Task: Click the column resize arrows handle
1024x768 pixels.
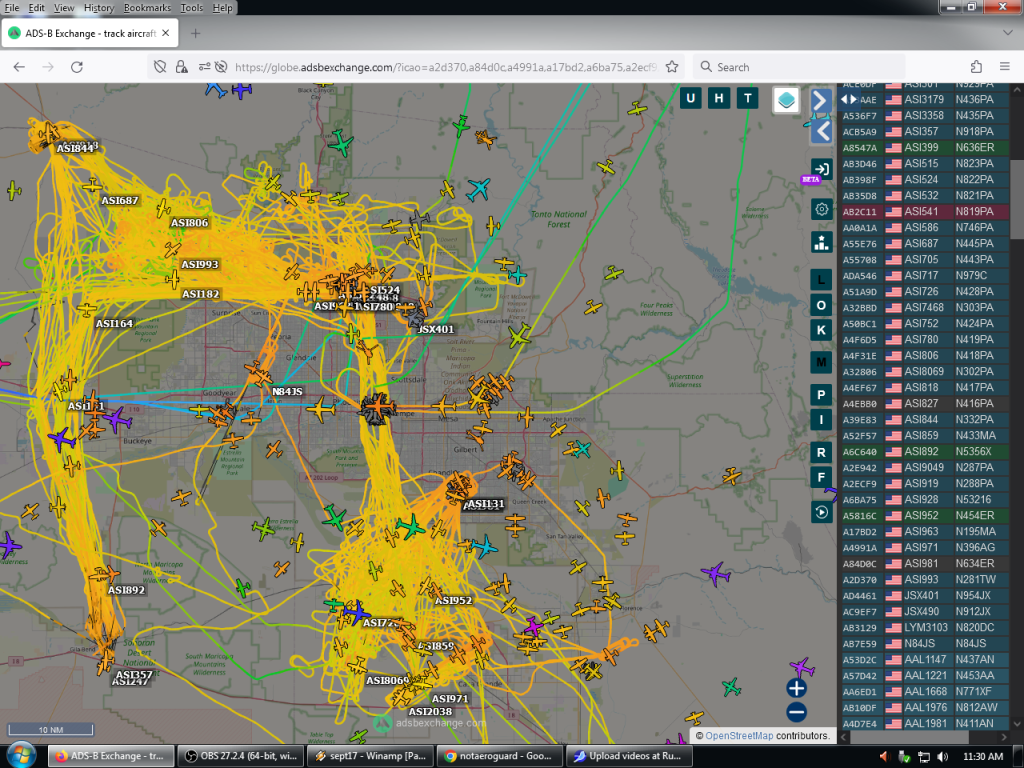Action: pyautogui.click(x=849, y=99)
